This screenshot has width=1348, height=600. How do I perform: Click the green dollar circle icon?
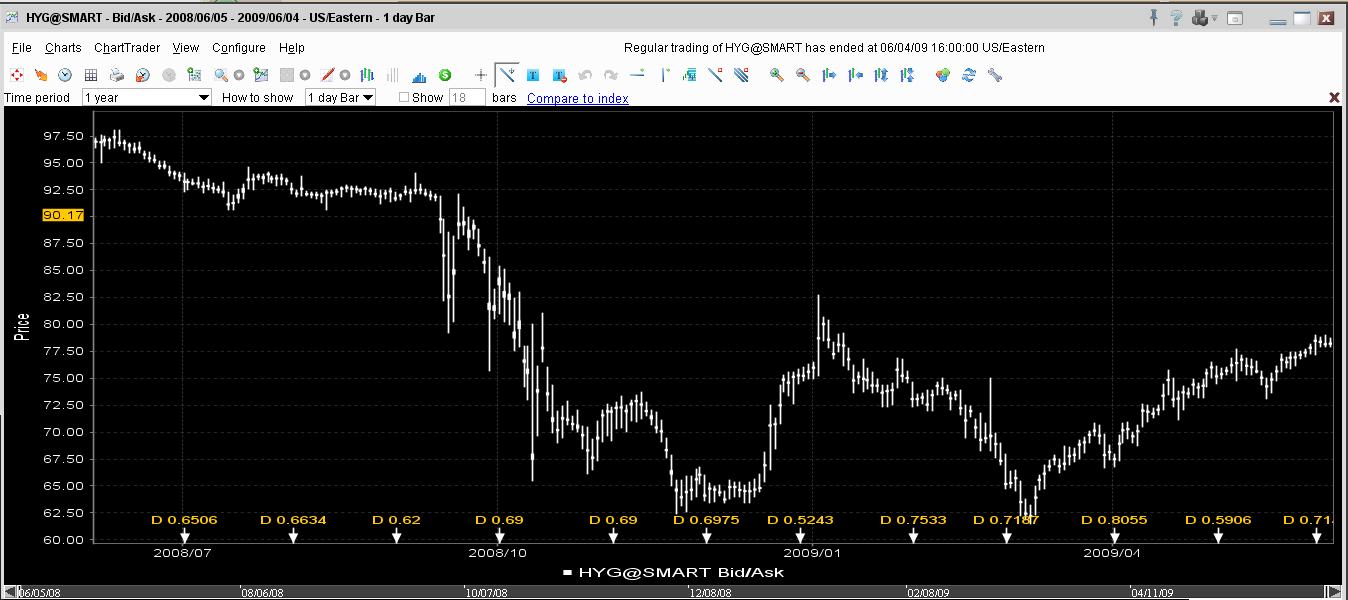445,75
